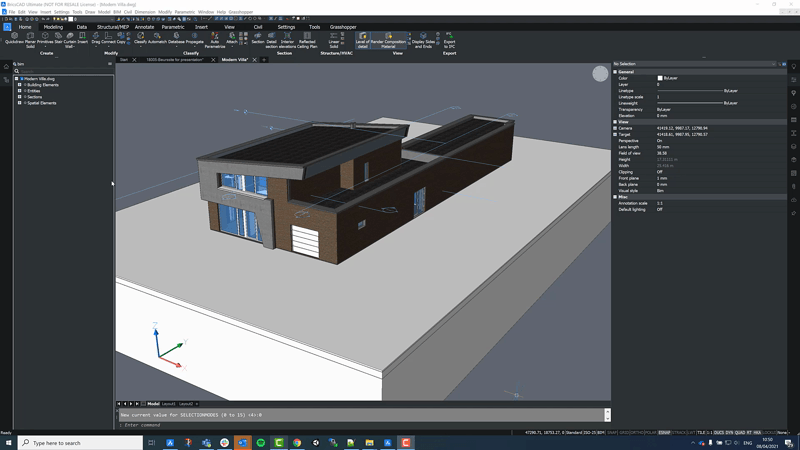Close the Modern Villa document tab

click(x=255, y=60)
